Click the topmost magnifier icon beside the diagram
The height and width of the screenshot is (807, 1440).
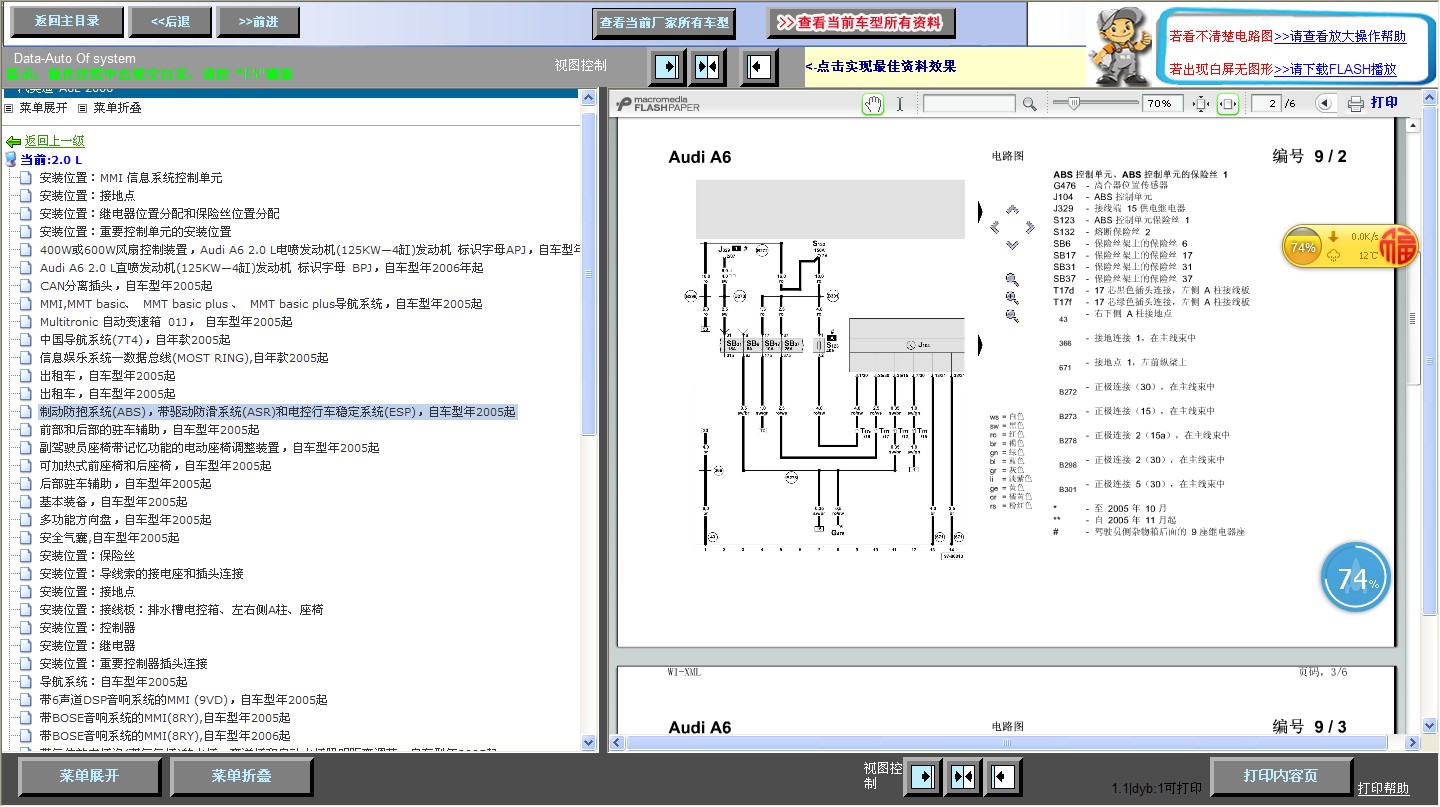[1012, 280]
